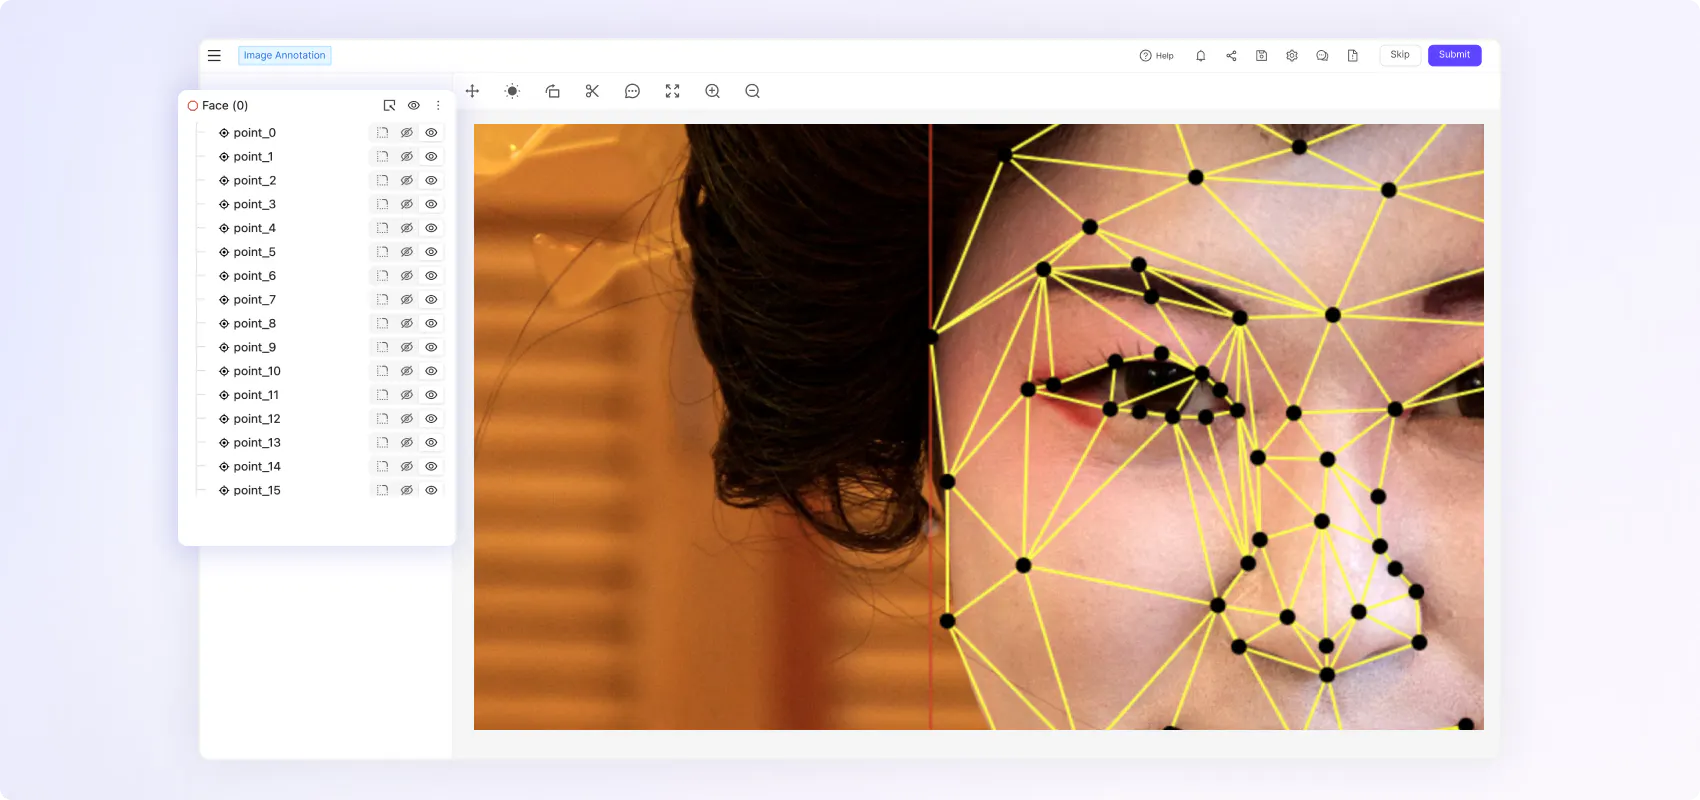Click the zoom in magnifier
The height and width of the screenshot is (800, 1700).
pyautogui.click(x=712, y=91)
